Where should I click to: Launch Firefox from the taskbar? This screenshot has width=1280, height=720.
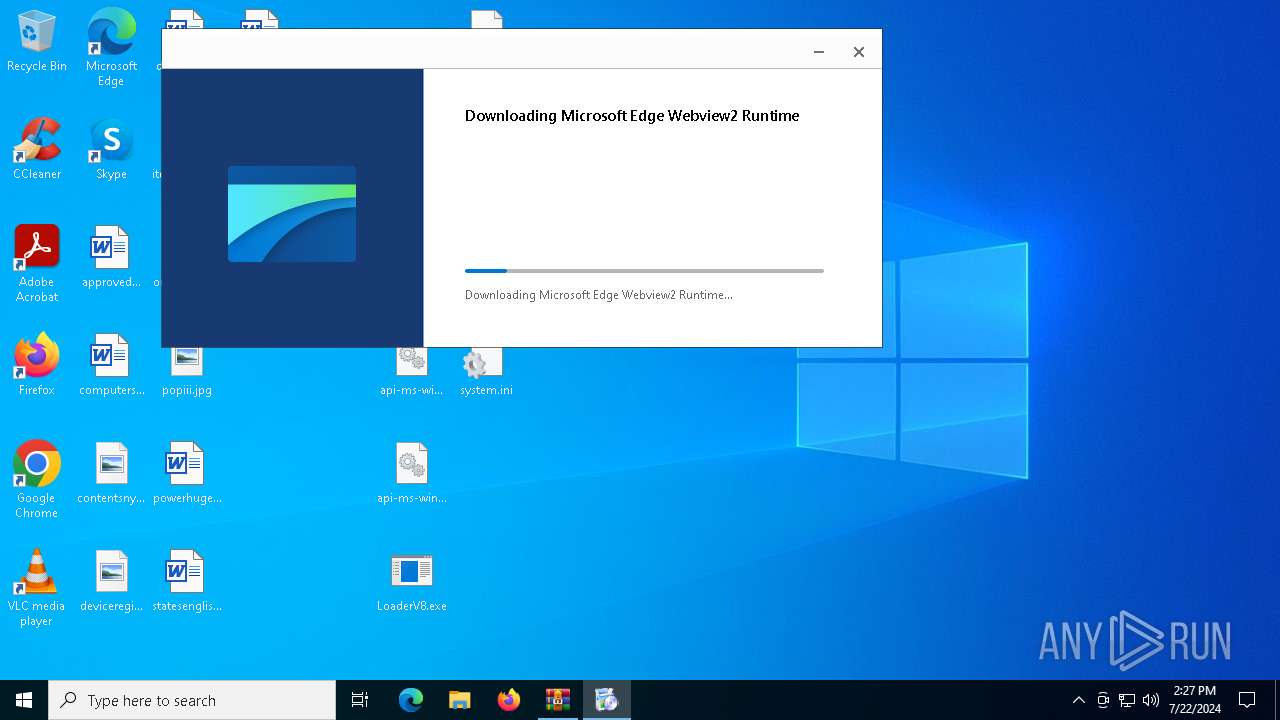509,700
